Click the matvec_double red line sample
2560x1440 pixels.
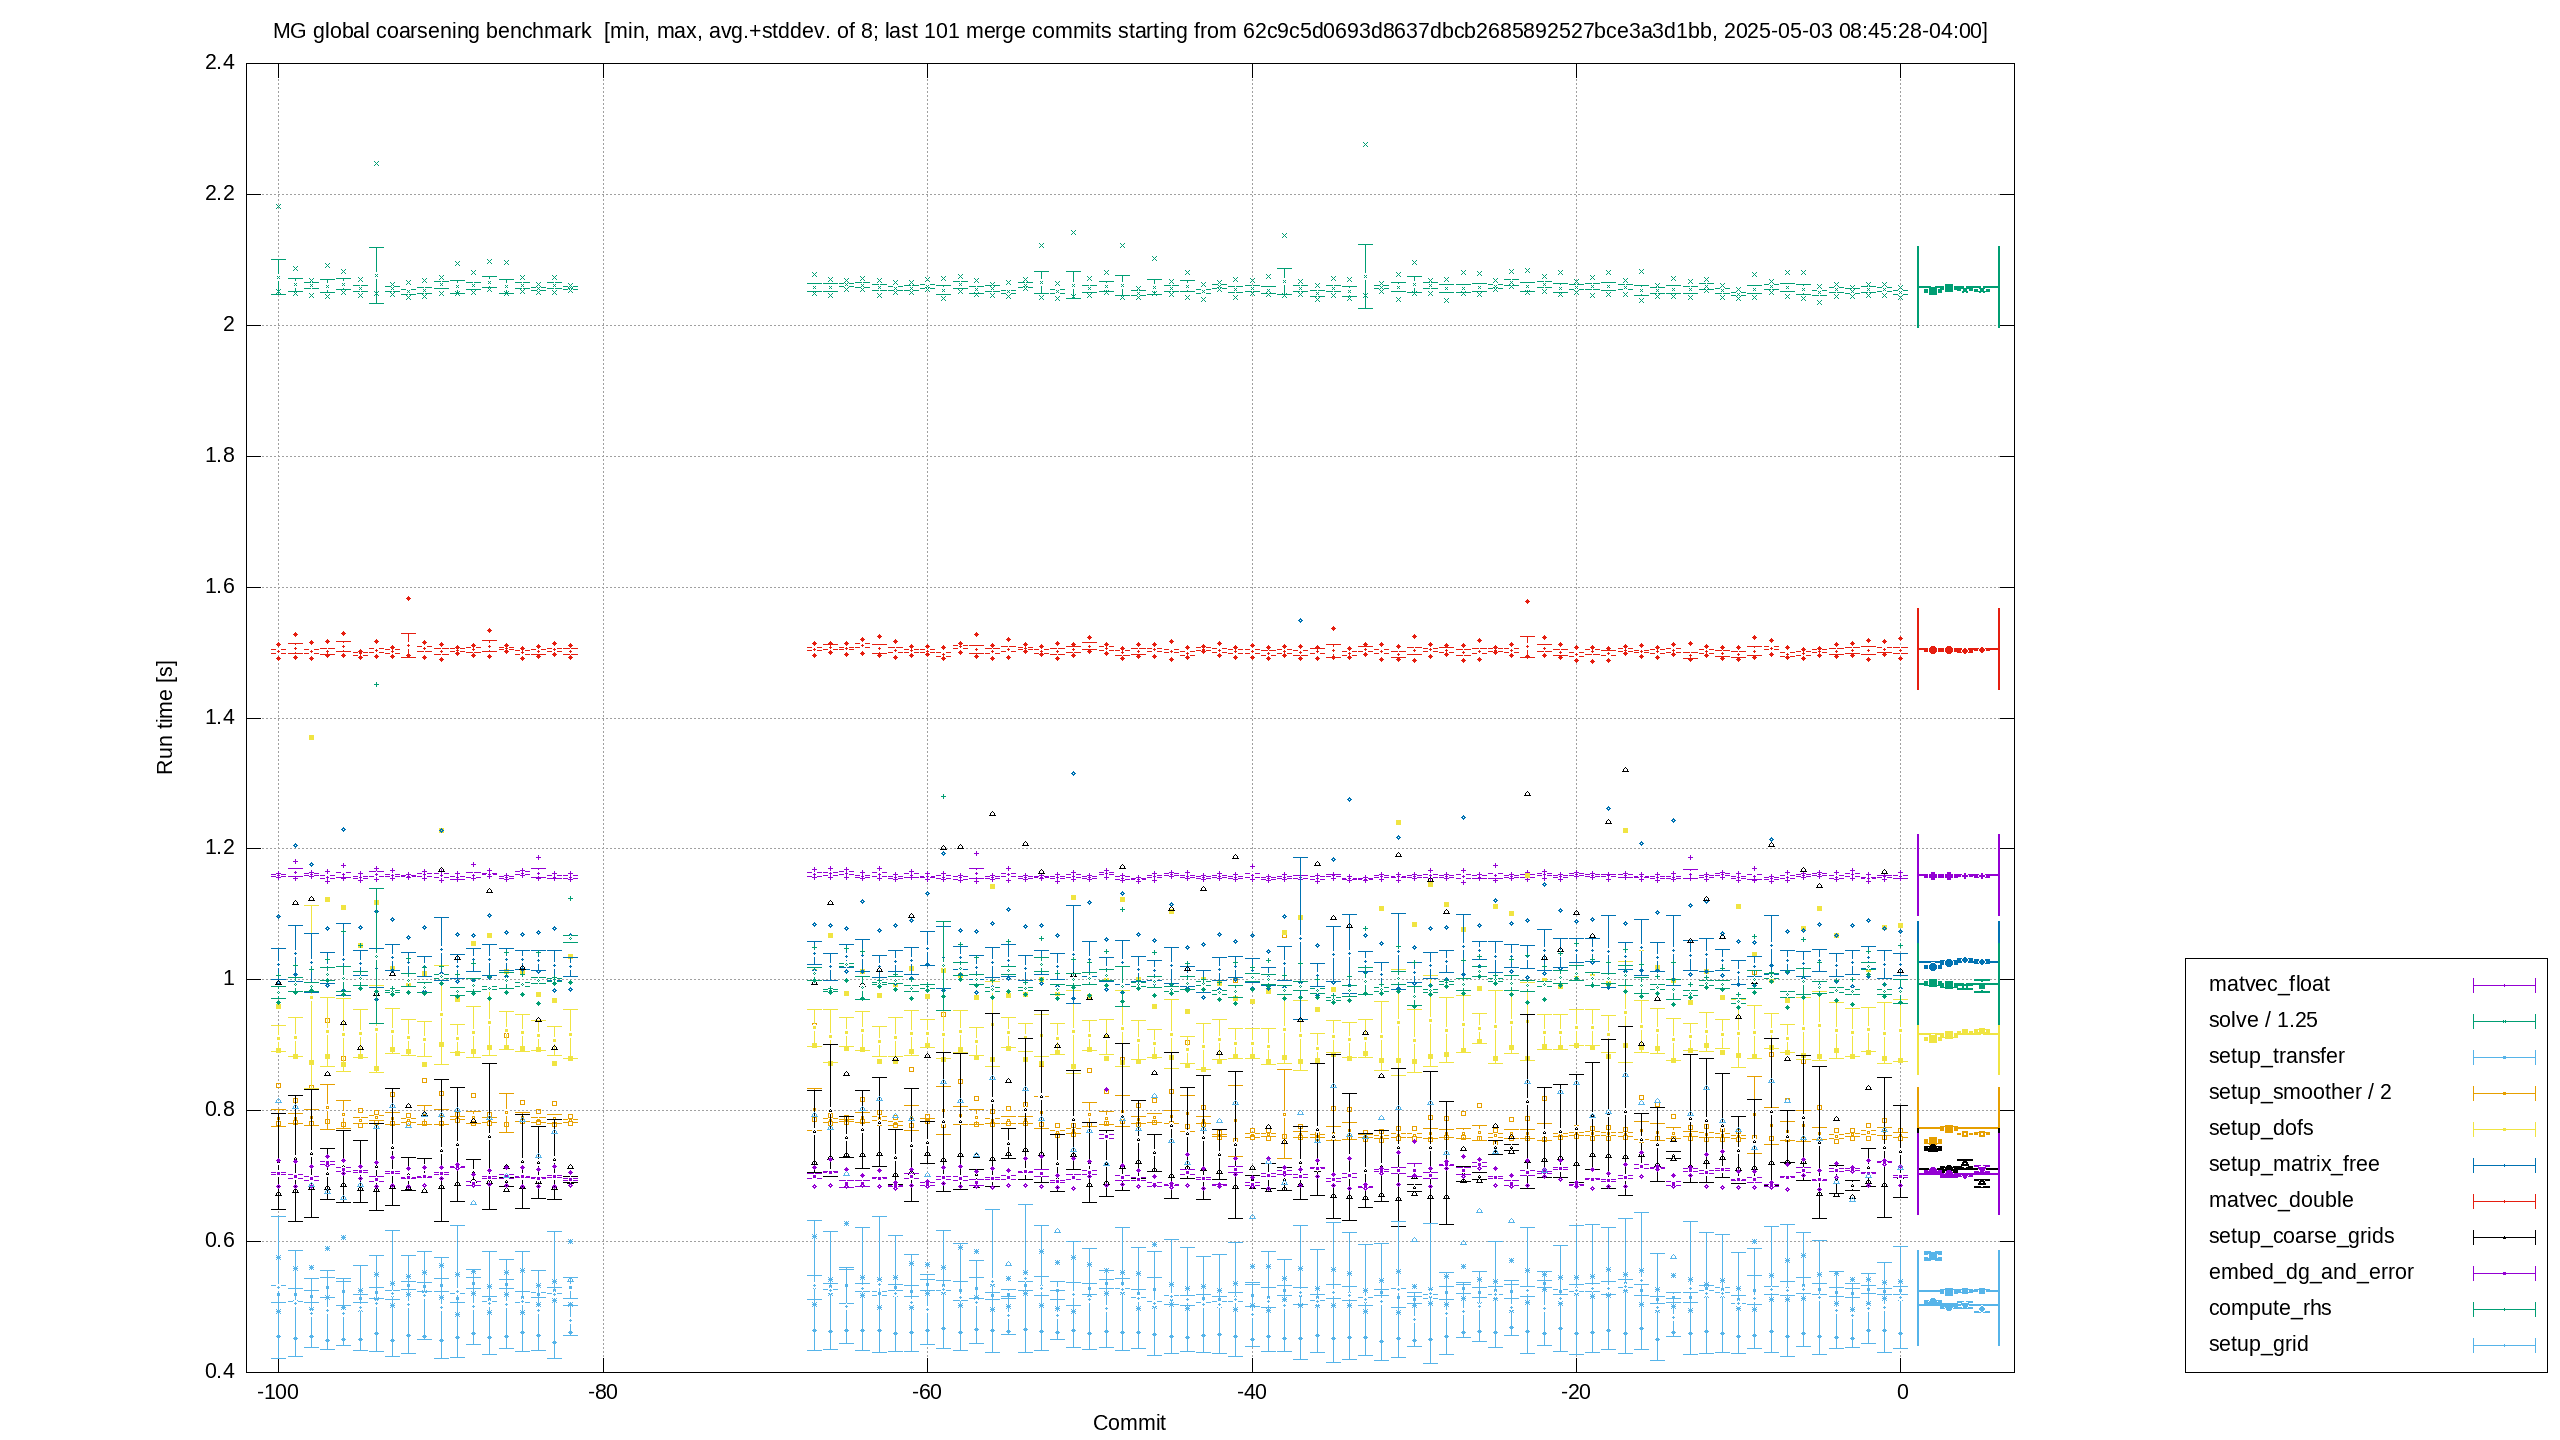[x=2504, y=1201]
